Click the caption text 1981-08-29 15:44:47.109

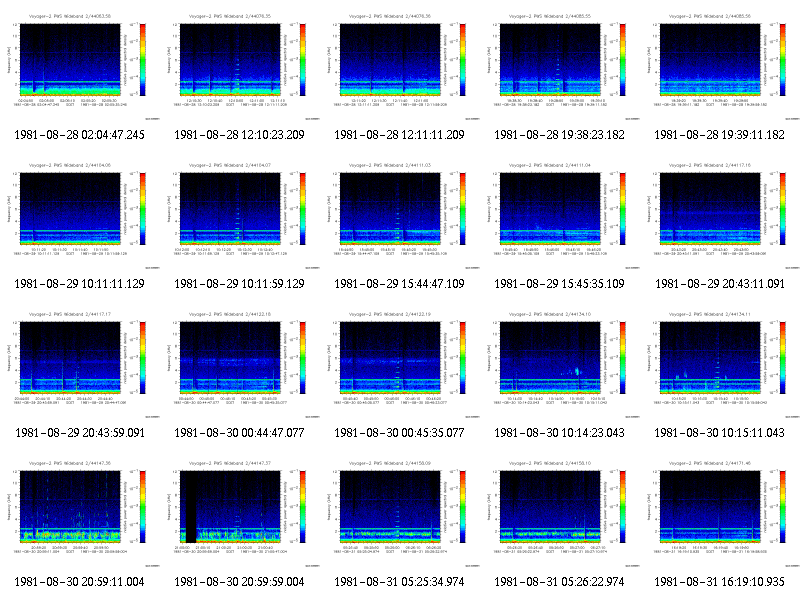coord(399,284)
